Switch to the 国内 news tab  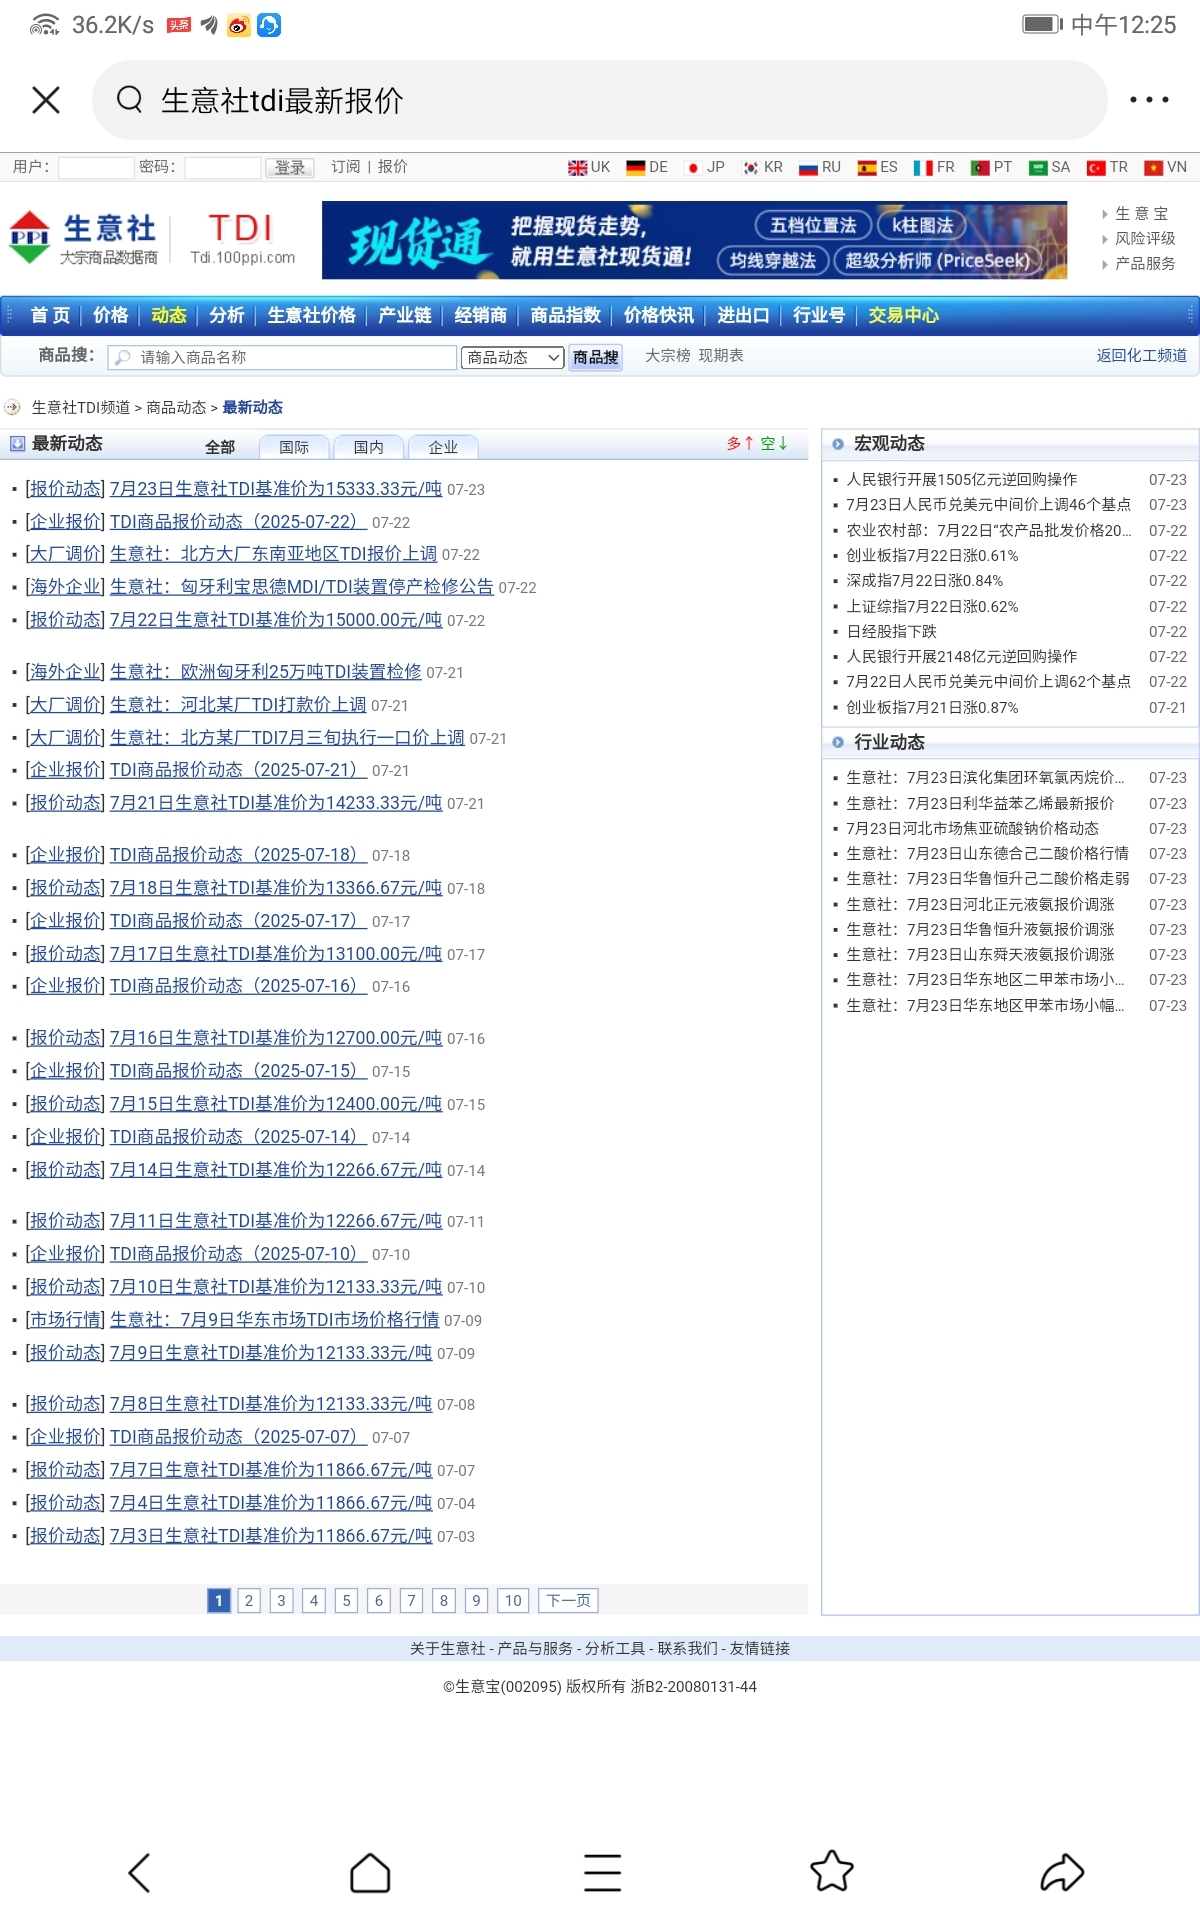[369, 447]
